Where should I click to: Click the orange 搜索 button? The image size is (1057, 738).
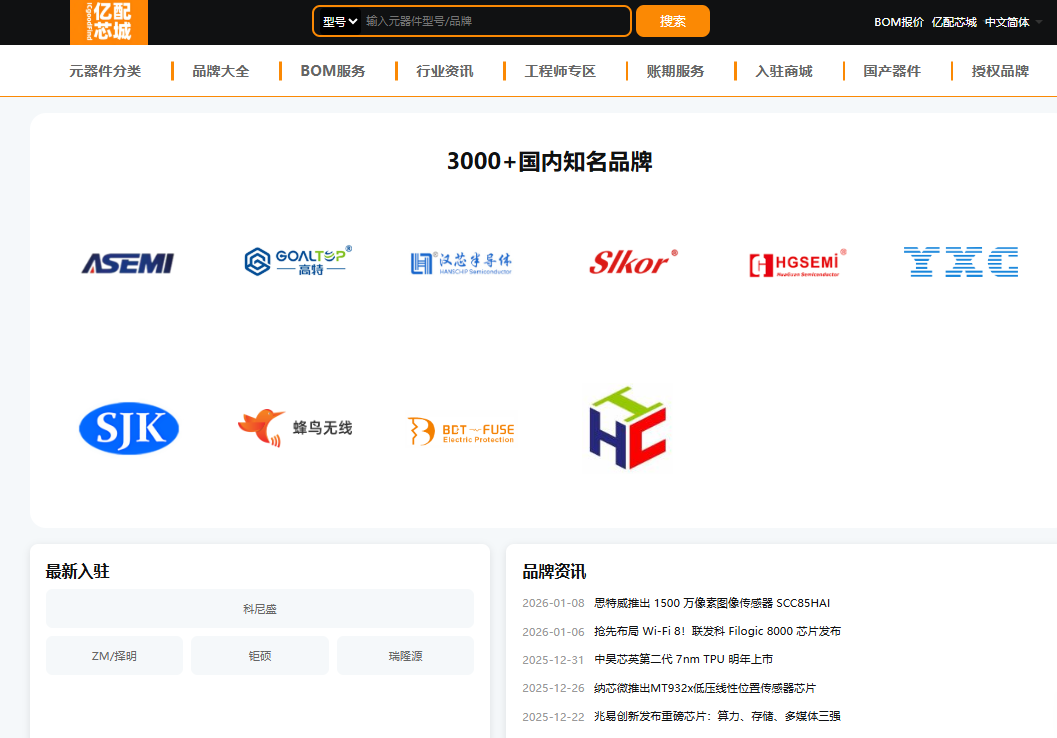tap(673, 21)
